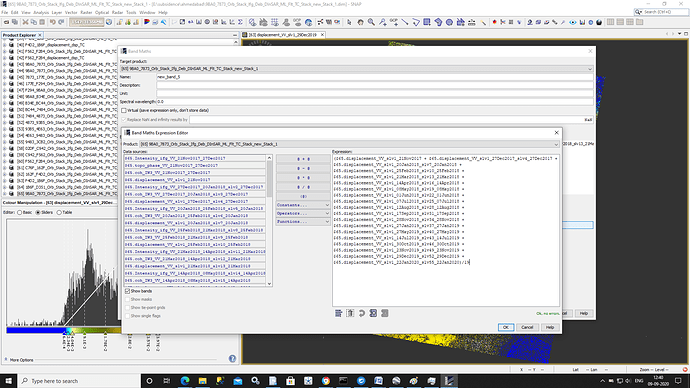Click the Sigma statistics icon in the toolbar
The image size is (690, 388).
[240, 22]
